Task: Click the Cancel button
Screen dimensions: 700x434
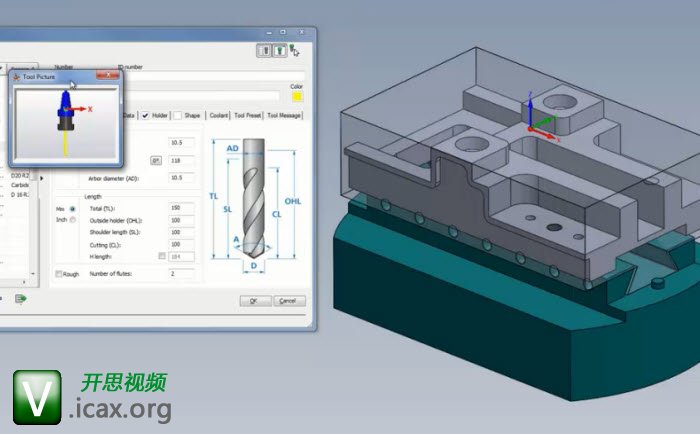Action: (x=289, y=301)
